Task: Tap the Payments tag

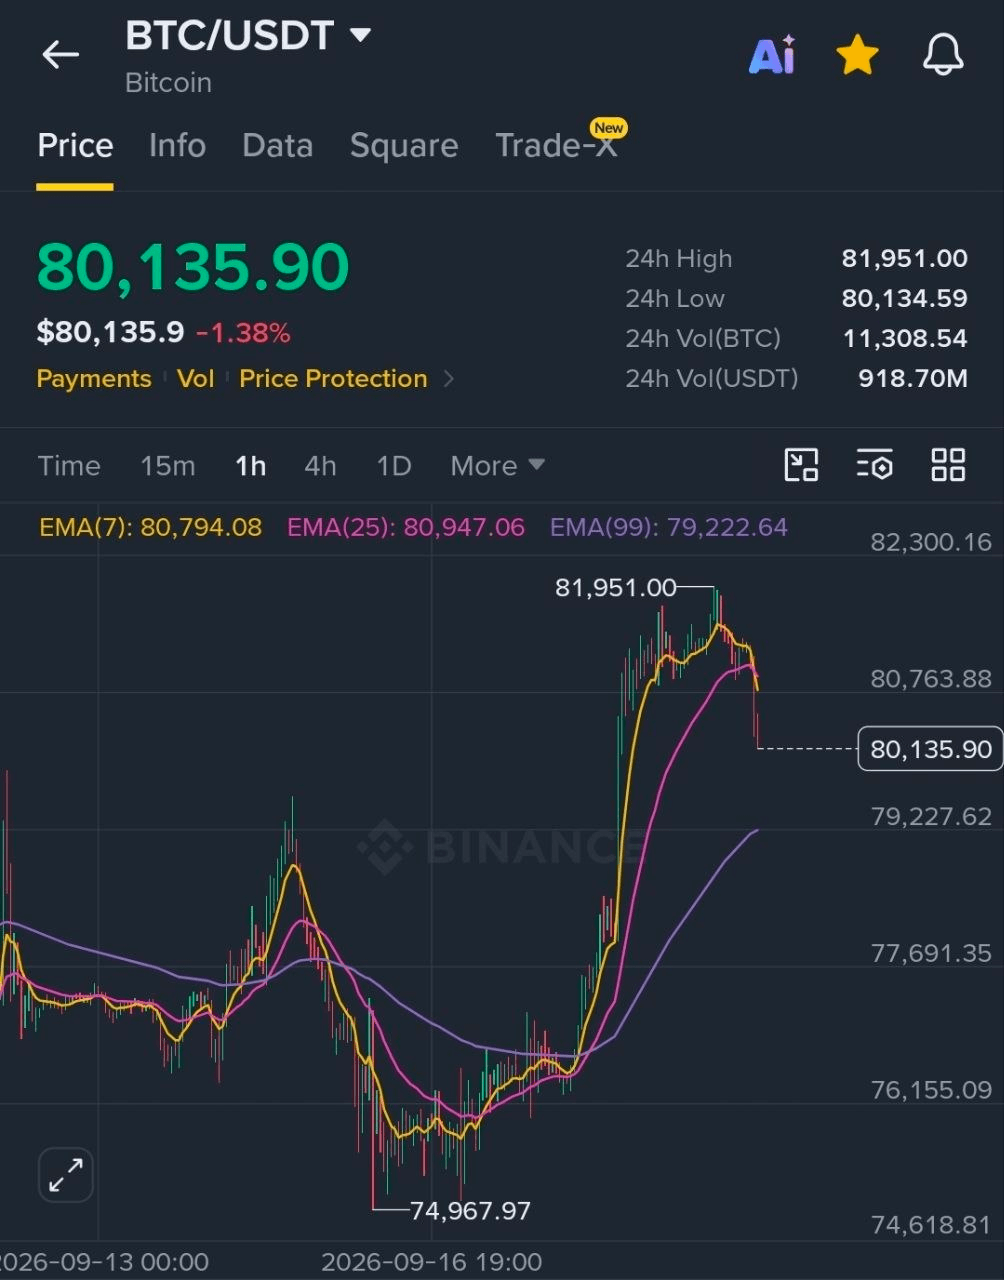Action: (x=94, y=379)
